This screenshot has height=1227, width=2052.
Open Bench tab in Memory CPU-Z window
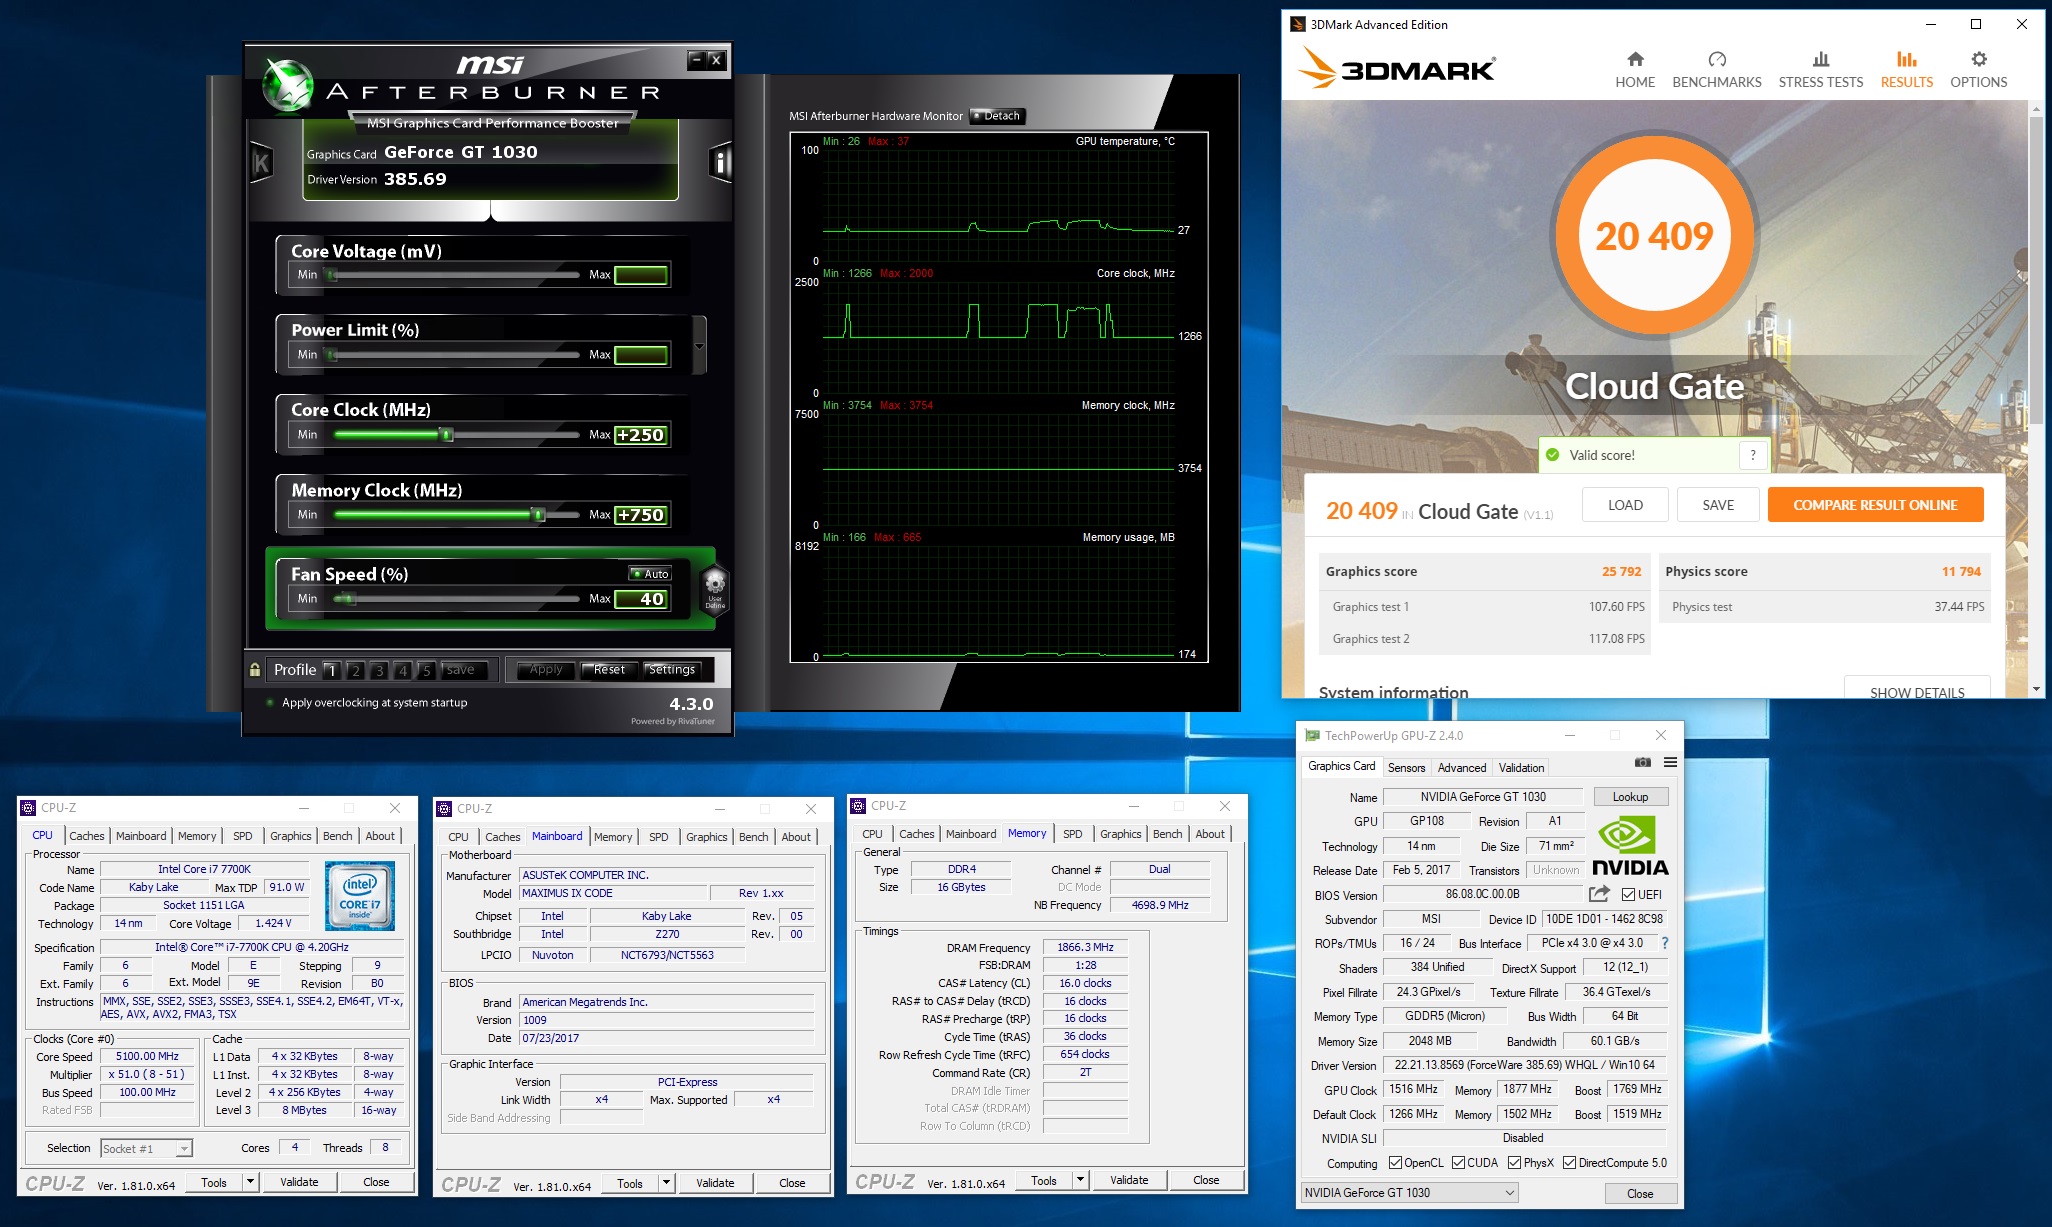1167,834
